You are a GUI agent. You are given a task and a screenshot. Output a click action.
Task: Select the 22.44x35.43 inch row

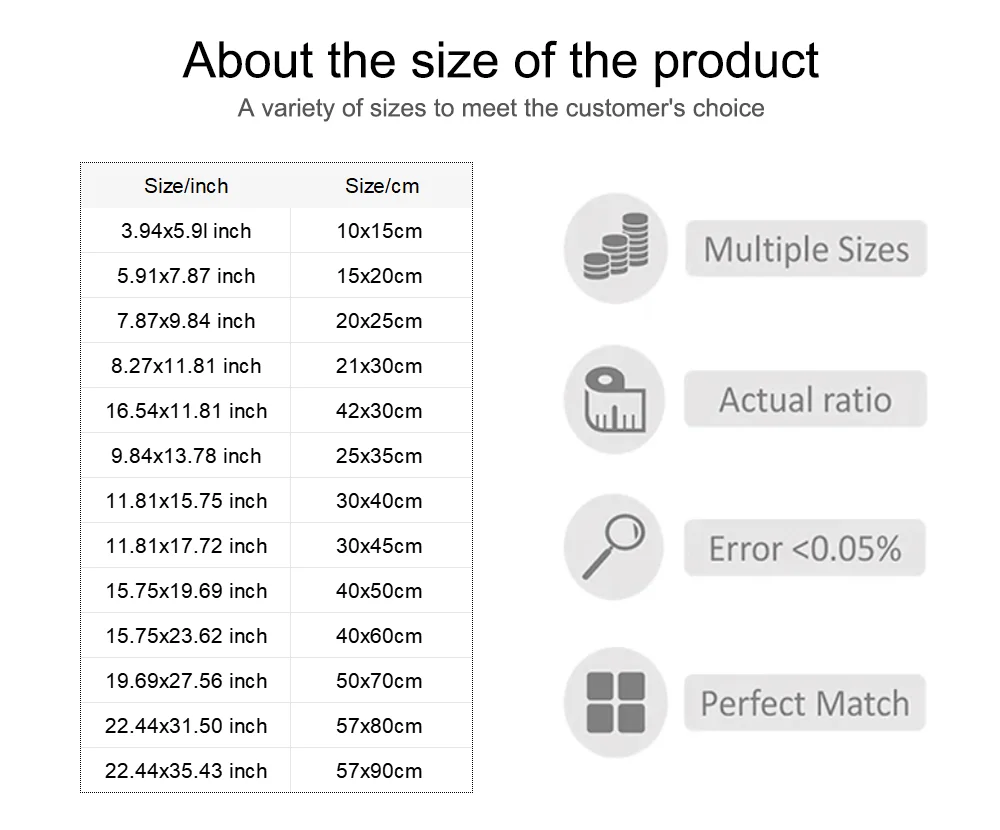click(x=276, y=770)
